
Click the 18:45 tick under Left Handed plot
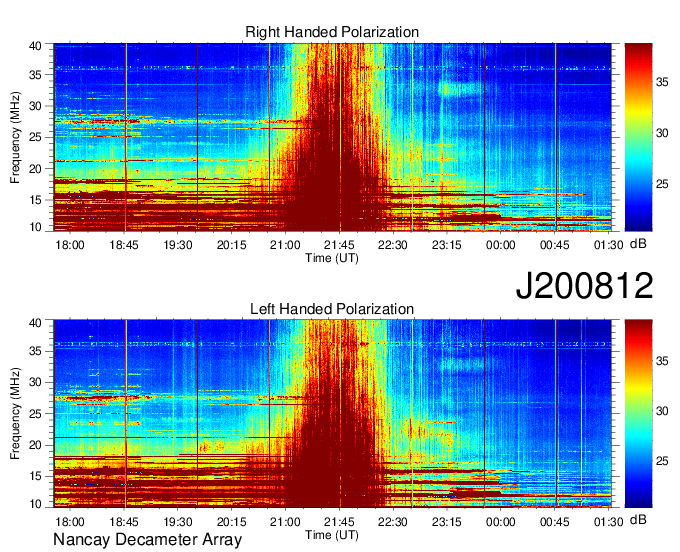tap(124, 522)
